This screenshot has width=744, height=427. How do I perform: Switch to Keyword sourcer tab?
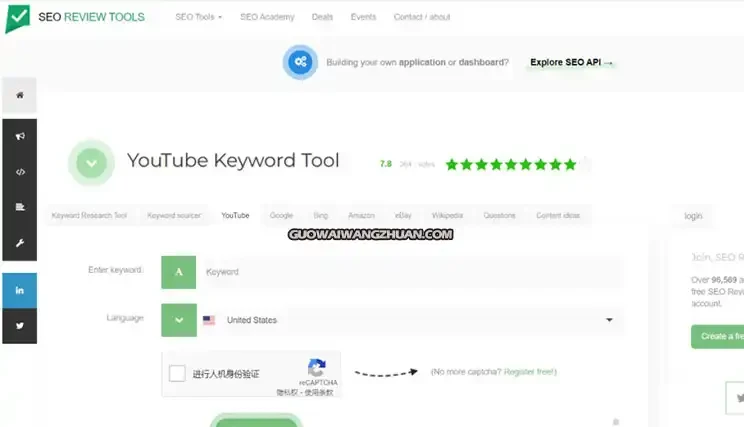point(174,215)
